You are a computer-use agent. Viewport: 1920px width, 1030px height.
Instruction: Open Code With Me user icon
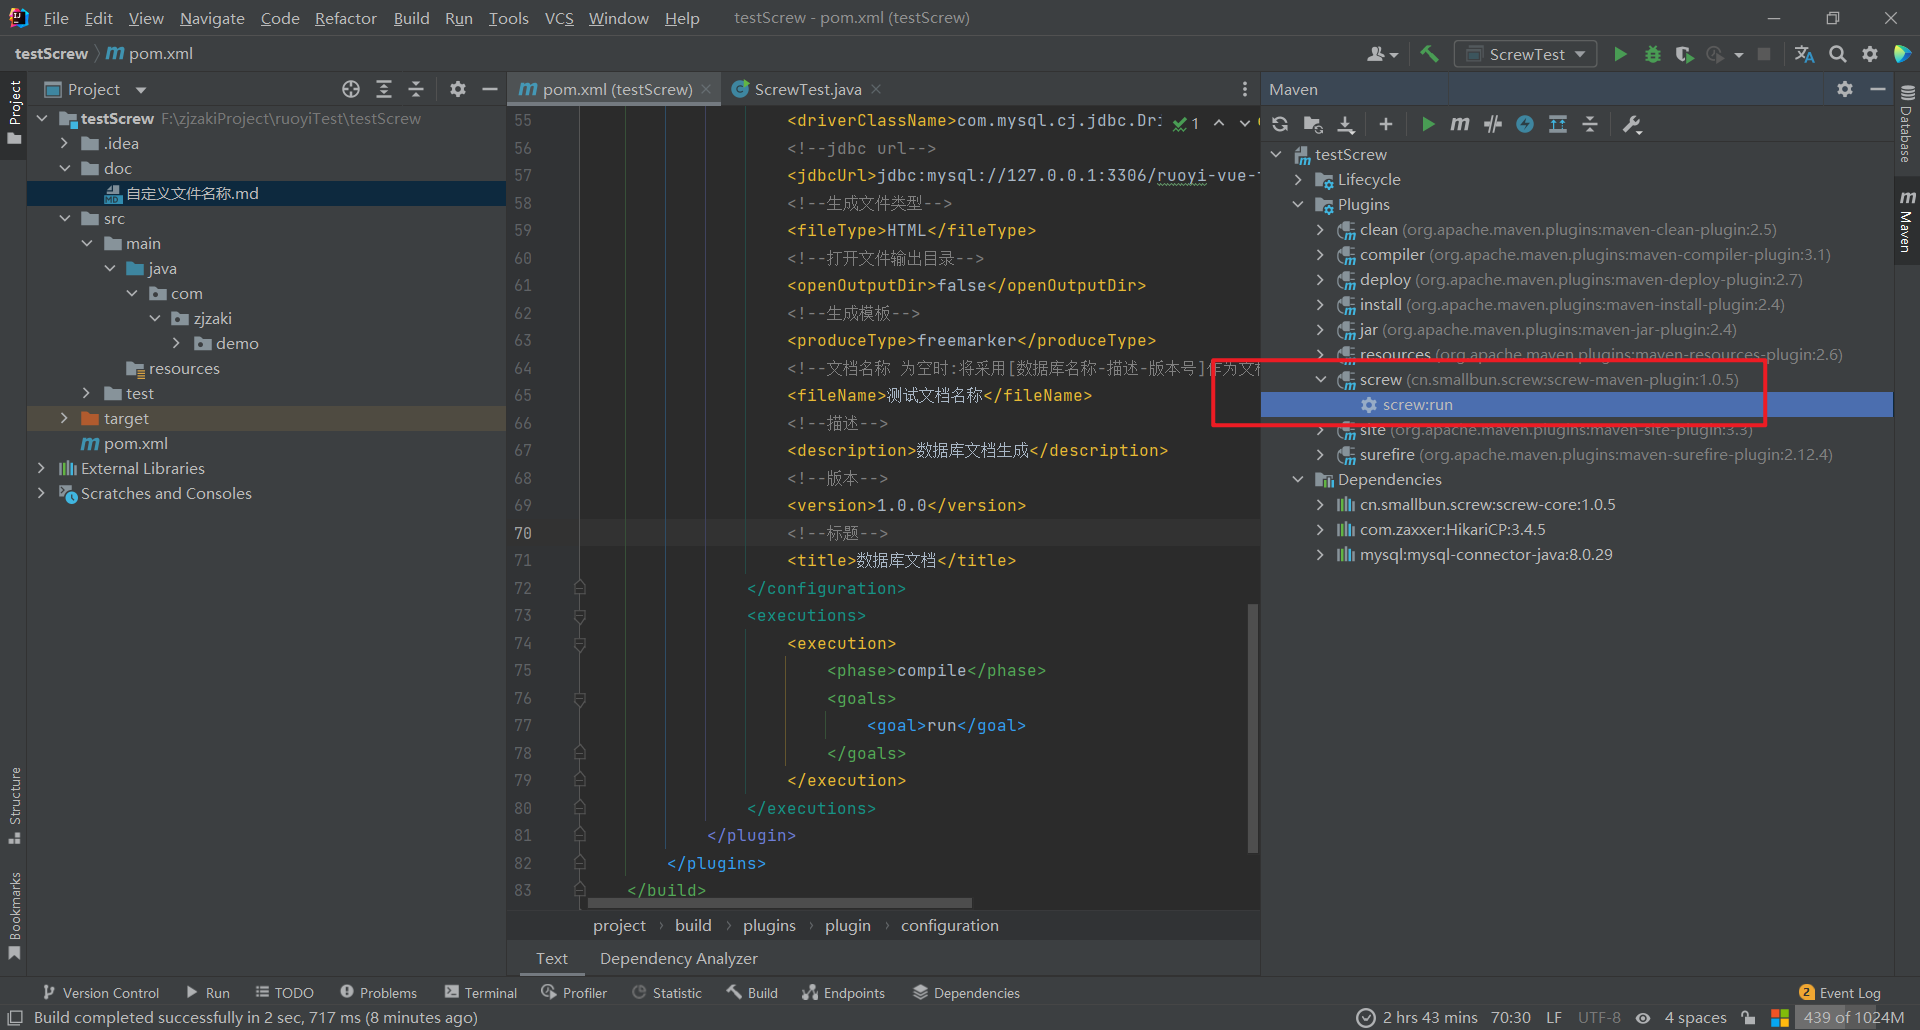pyautogui.click(x=1382, y=54)
